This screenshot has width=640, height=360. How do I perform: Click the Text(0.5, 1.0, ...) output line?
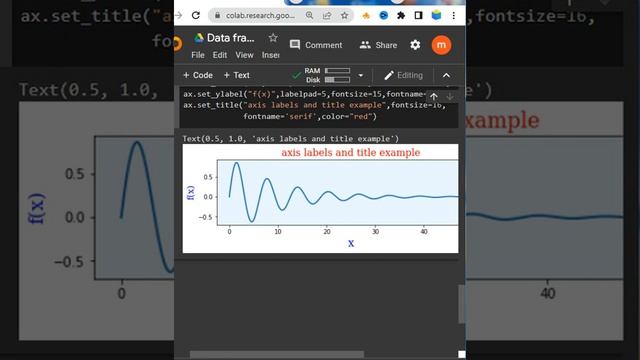click(x=291, y=139)
